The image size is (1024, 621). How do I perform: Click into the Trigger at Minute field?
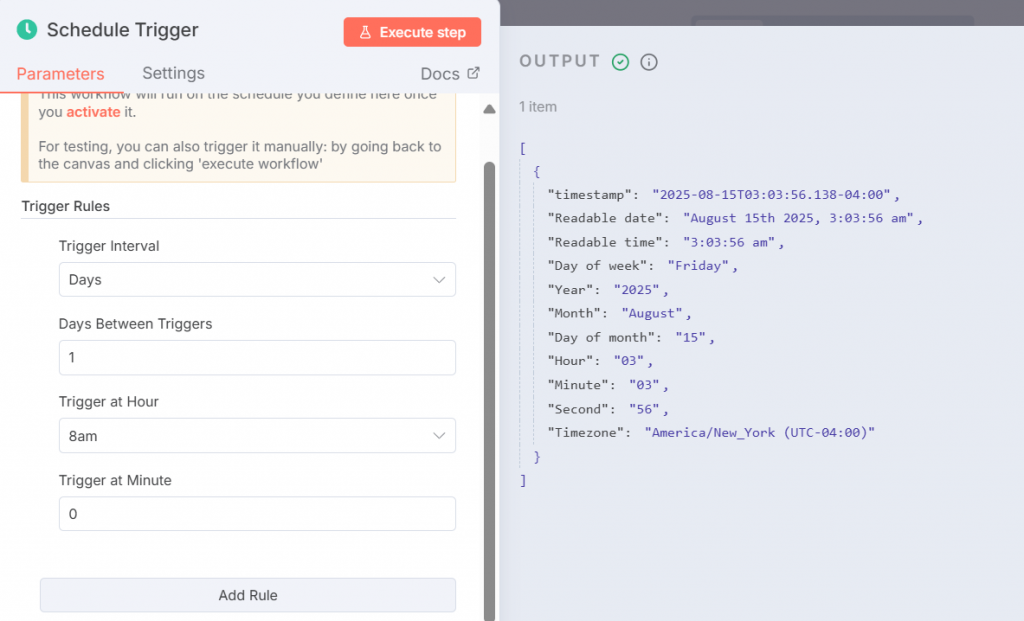(x=257, y=514)
